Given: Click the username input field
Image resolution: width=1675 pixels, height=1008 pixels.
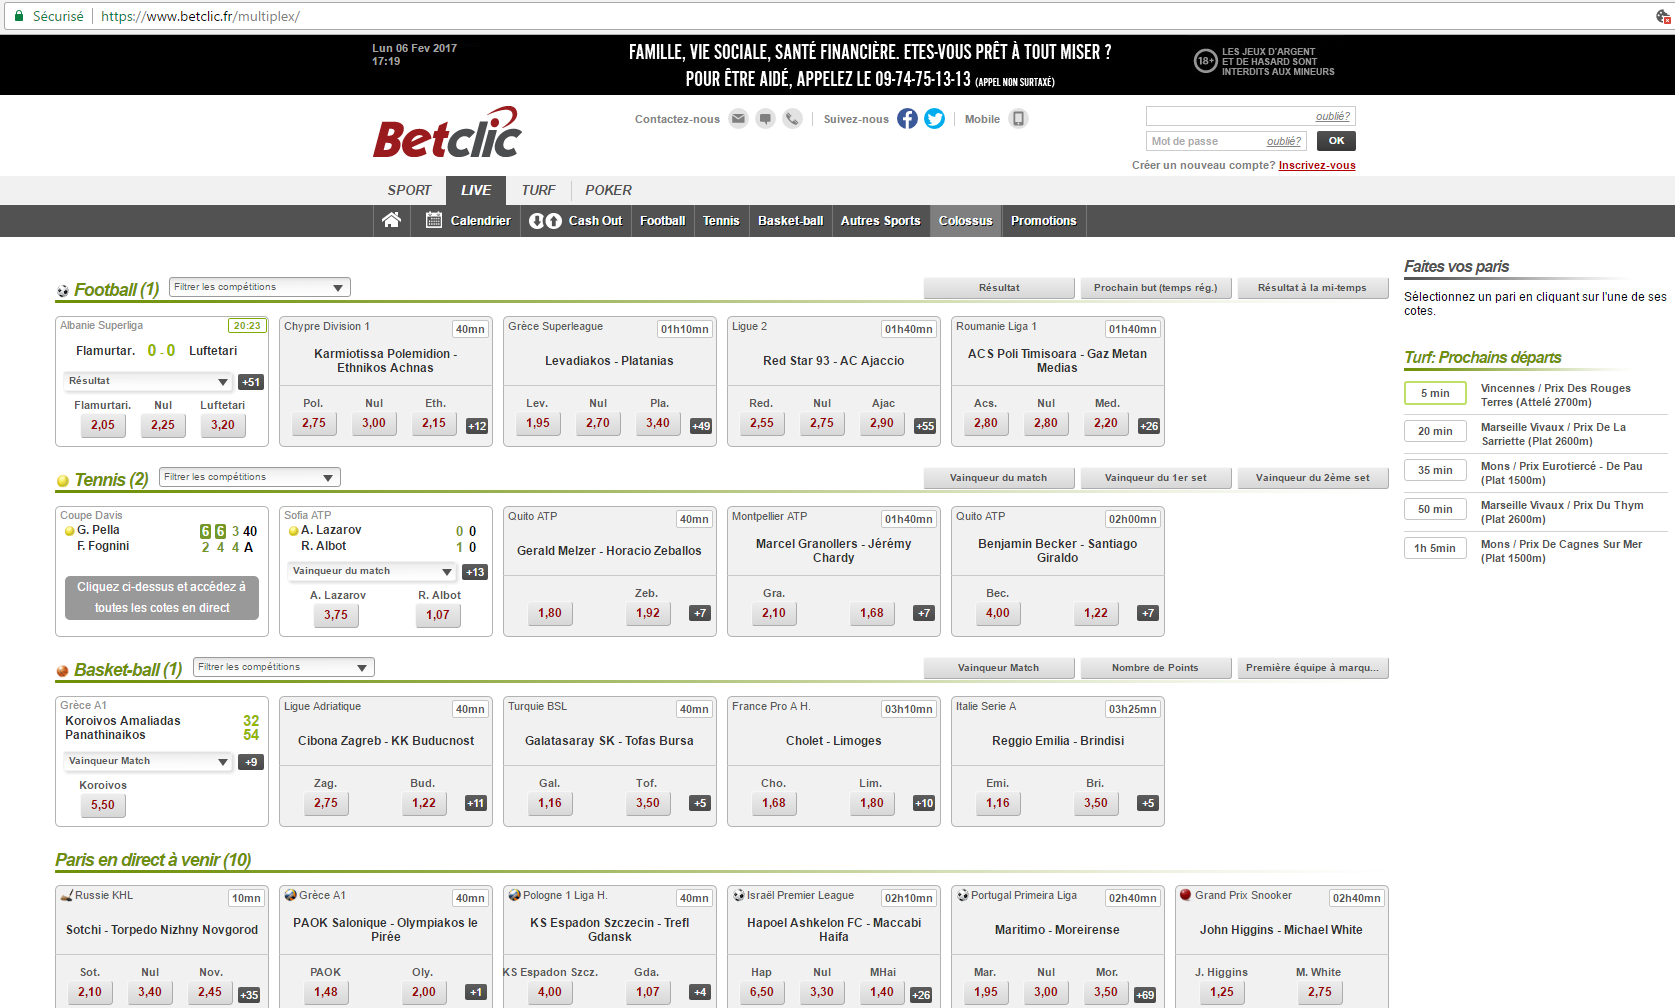Looking at the screenshot, I should [1251, 116].
